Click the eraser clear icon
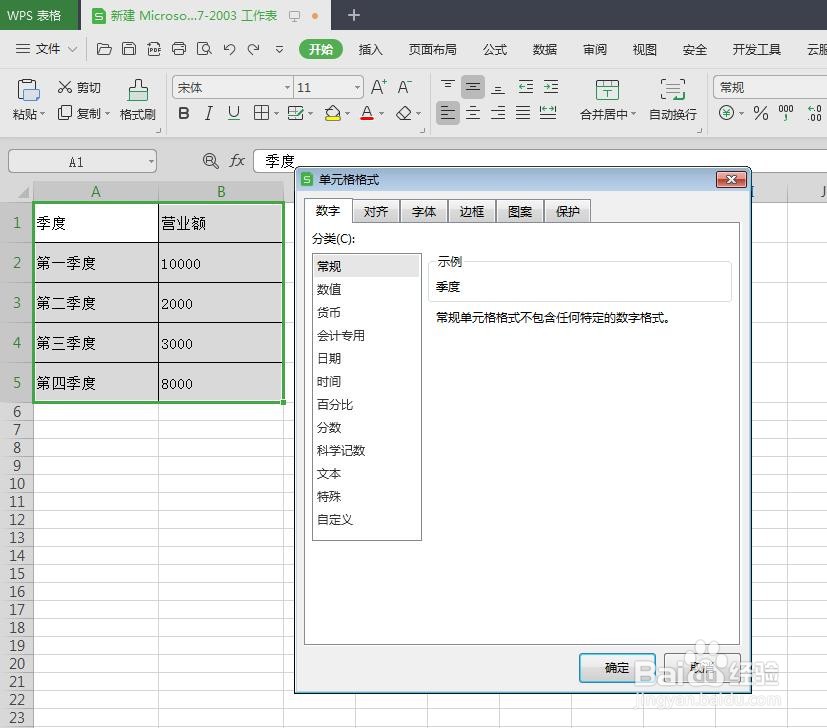 404,113
